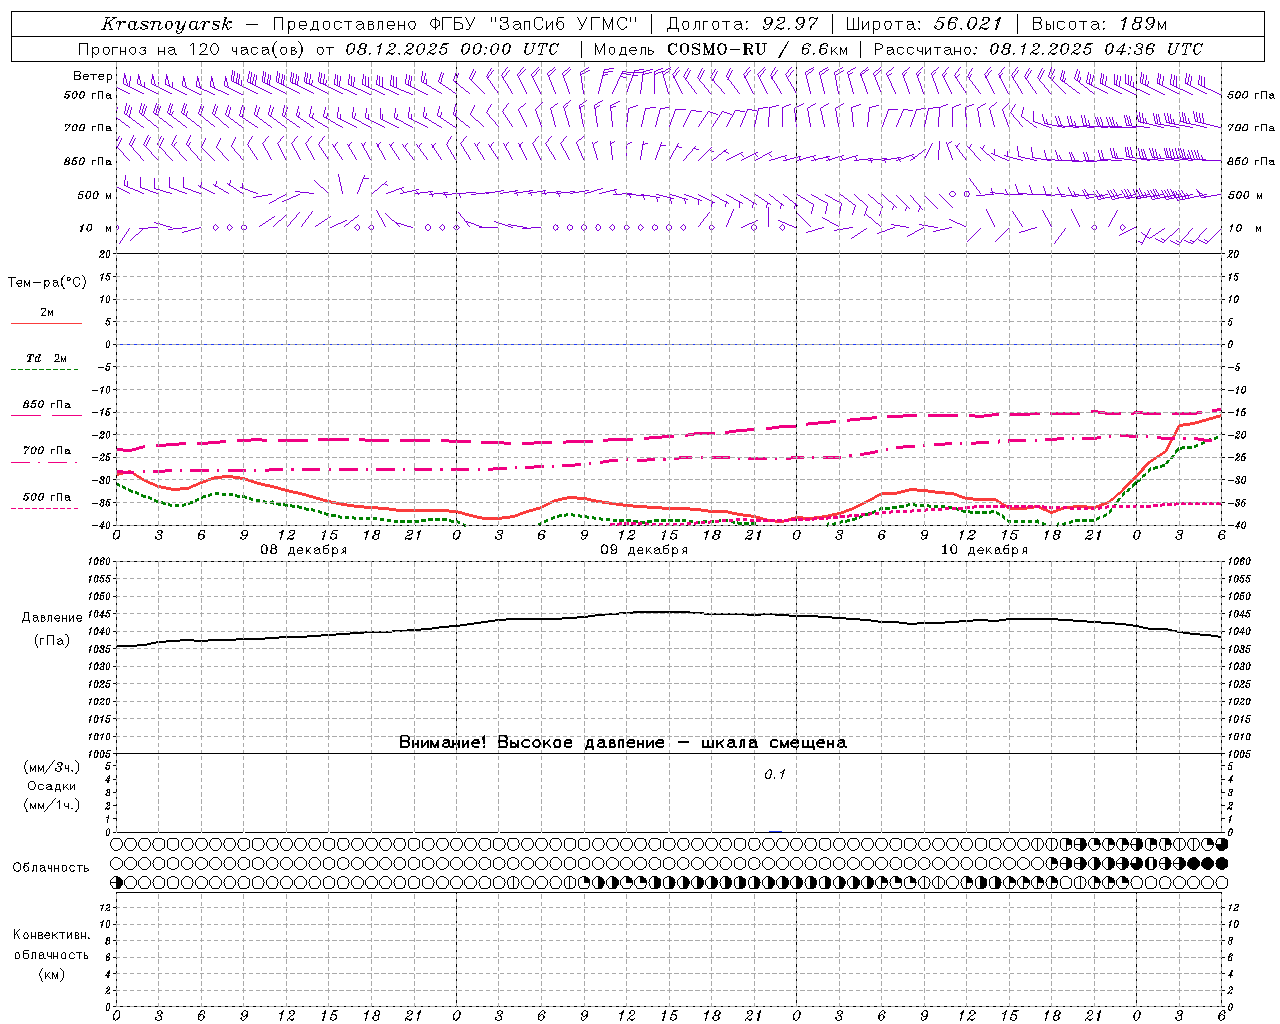Viewport: 1280px width, 1024px height.
Task: Click the '08 декабря' date label
Action: [x=304, y=550]
